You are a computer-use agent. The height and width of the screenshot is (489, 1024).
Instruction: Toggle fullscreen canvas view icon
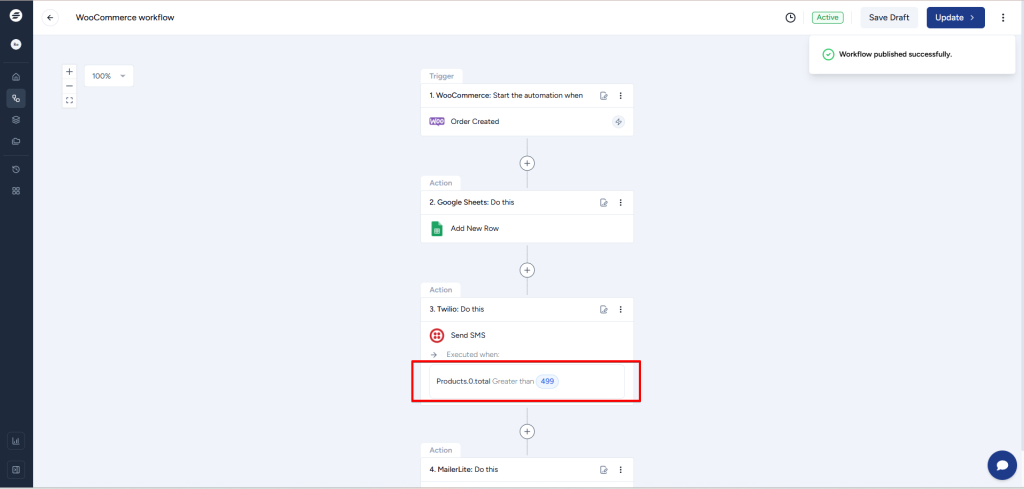pos(69,100)
